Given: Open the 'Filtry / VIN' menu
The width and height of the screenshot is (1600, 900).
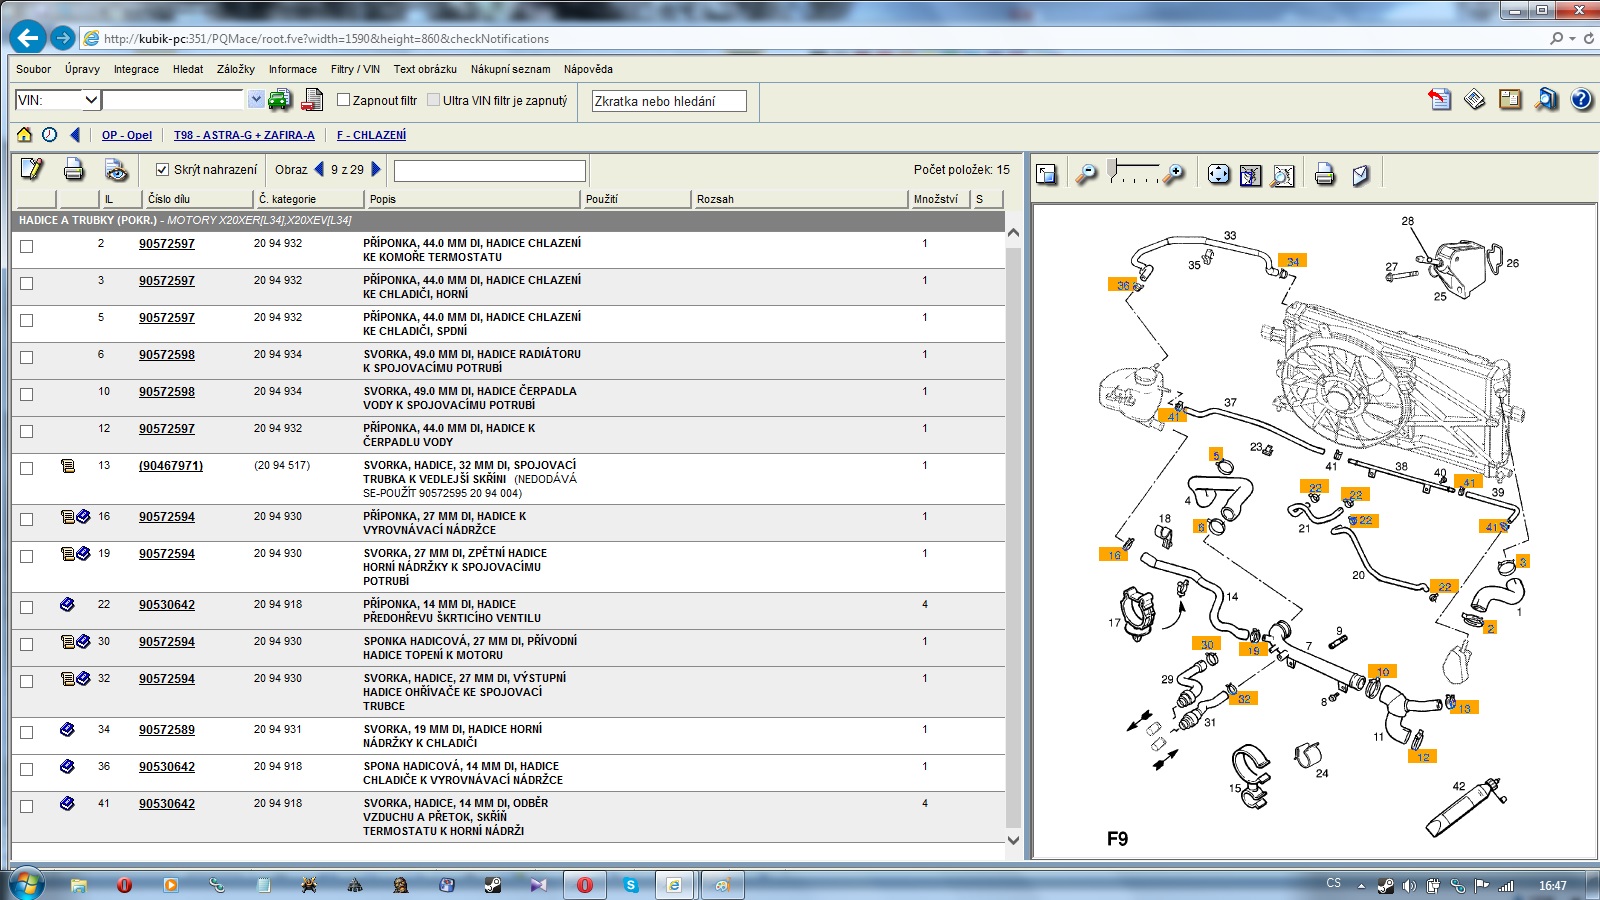Looking at the screenshot, I should tap(355, 69).
